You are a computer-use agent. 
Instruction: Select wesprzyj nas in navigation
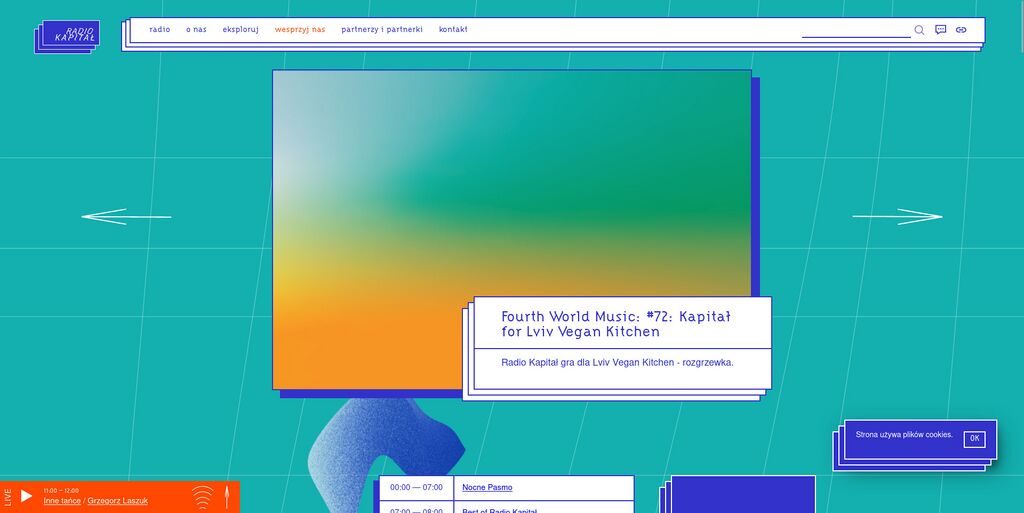point(300,30)
